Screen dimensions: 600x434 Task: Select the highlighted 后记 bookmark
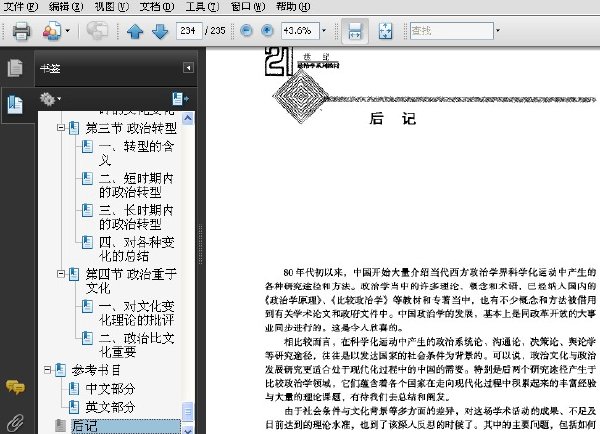tap(126, 426)
